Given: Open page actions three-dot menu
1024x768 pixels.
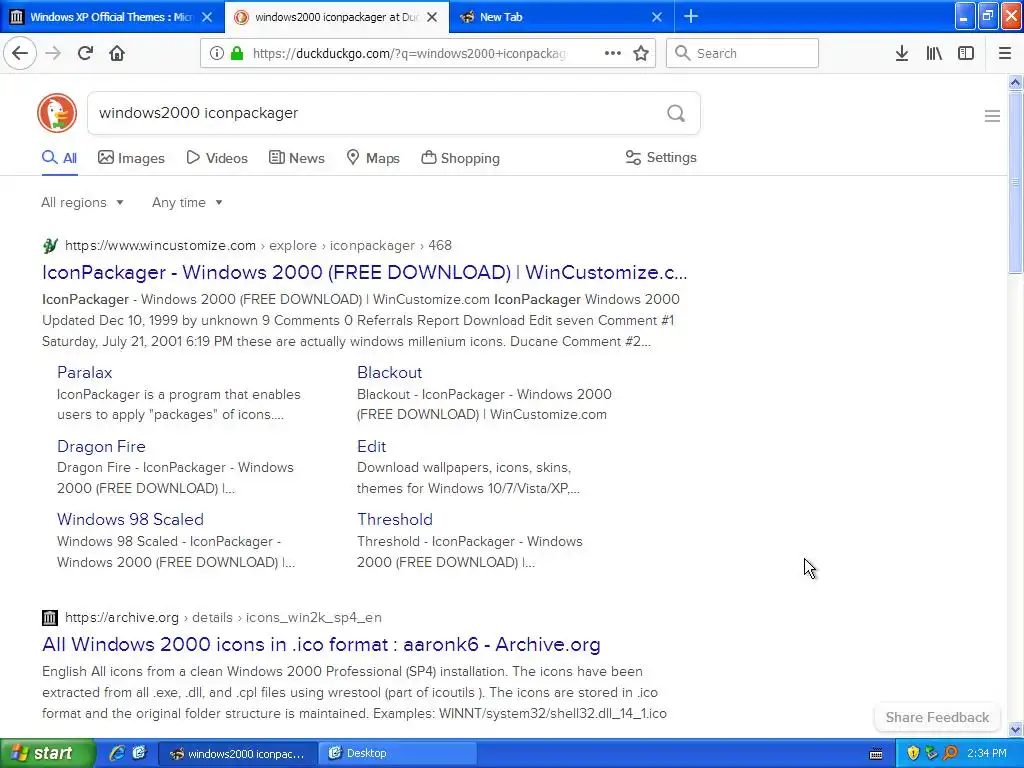Looking at the screenshot, I should tap(612, 53).
